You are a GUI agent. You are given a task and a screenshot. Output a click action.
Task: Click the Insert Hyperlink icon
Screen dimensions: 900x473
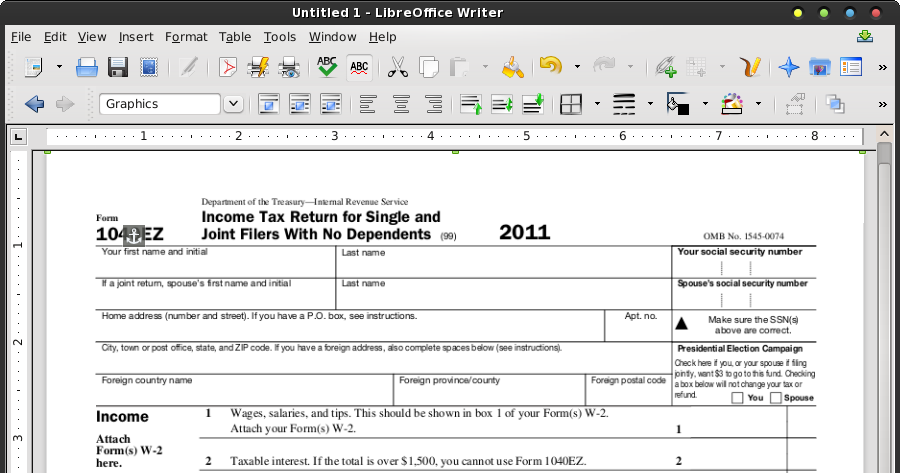point(666,67)
